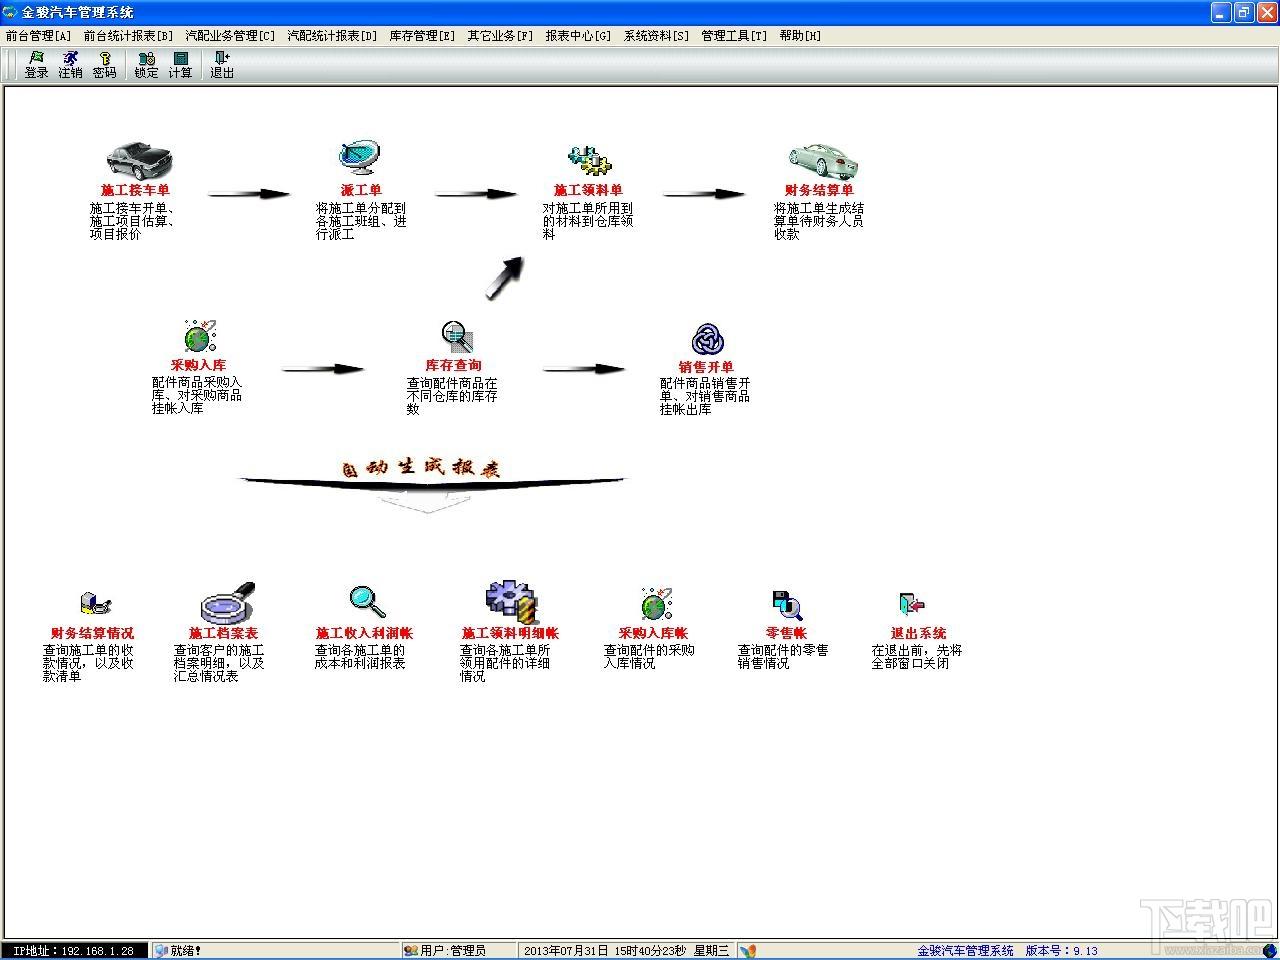
Task: Click the application icon in the title bar
Action: point(10,12)
